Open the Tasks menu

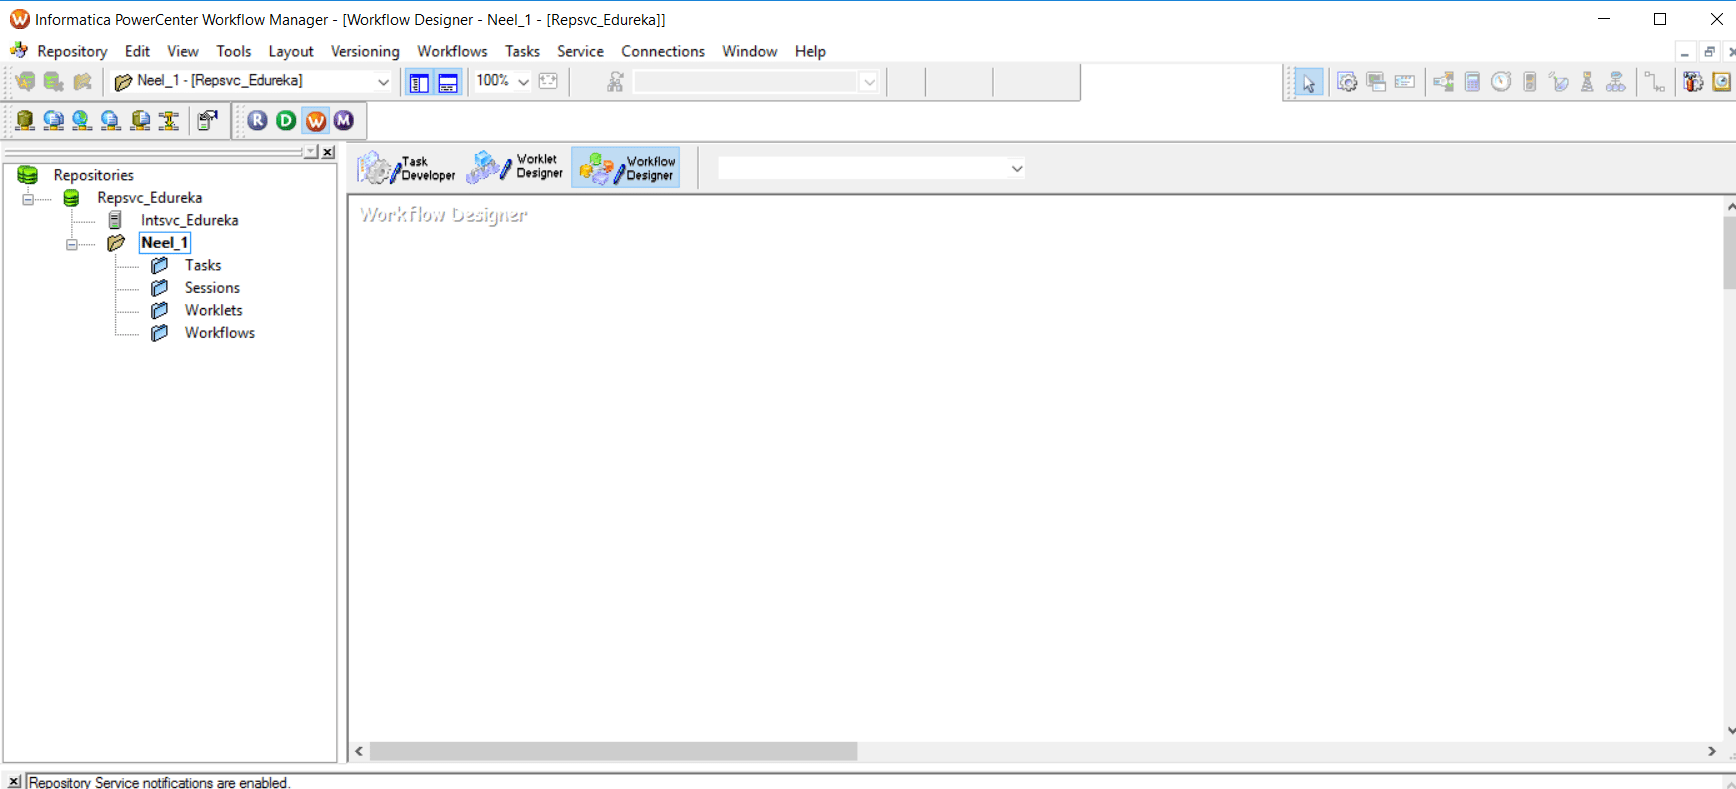pos(522,51)
